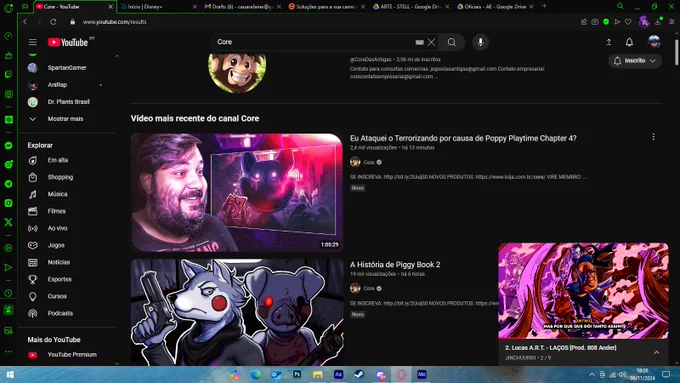Reload the page in browser toolbar

tap(53, 22)
